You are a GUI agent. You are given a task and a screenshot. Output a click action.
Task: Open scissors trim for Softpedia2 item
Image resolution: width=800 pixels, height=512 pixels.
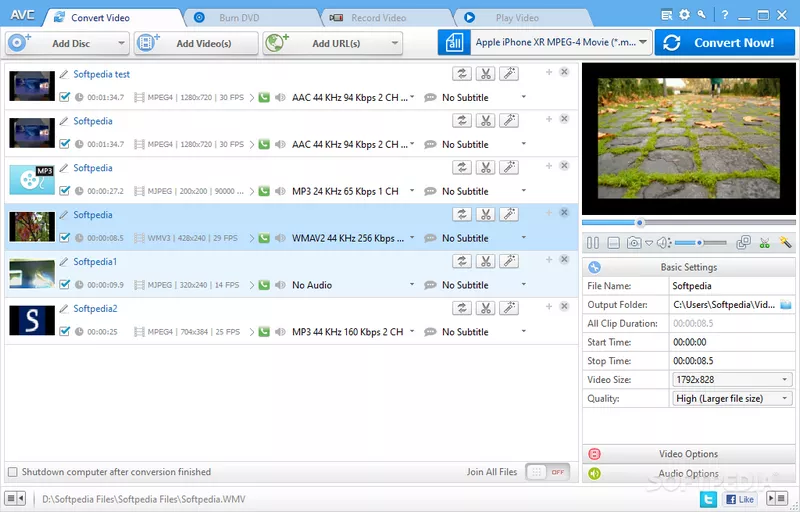485,308
